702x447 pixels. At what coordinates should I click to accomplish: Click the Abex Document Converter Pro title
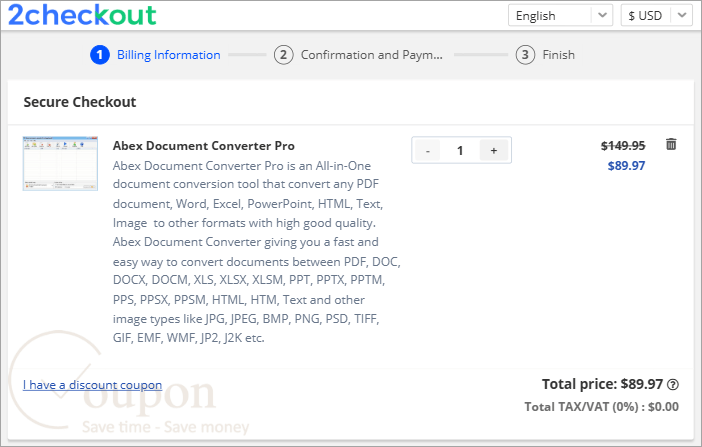point(204,146)
